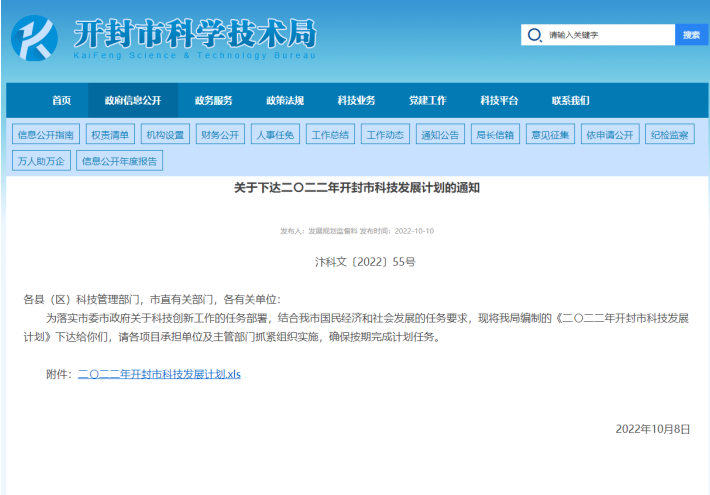Click the 机构设置 sub-navigation button
The width and height of the screenshot is (710, 495).
[x=165, y=135]
